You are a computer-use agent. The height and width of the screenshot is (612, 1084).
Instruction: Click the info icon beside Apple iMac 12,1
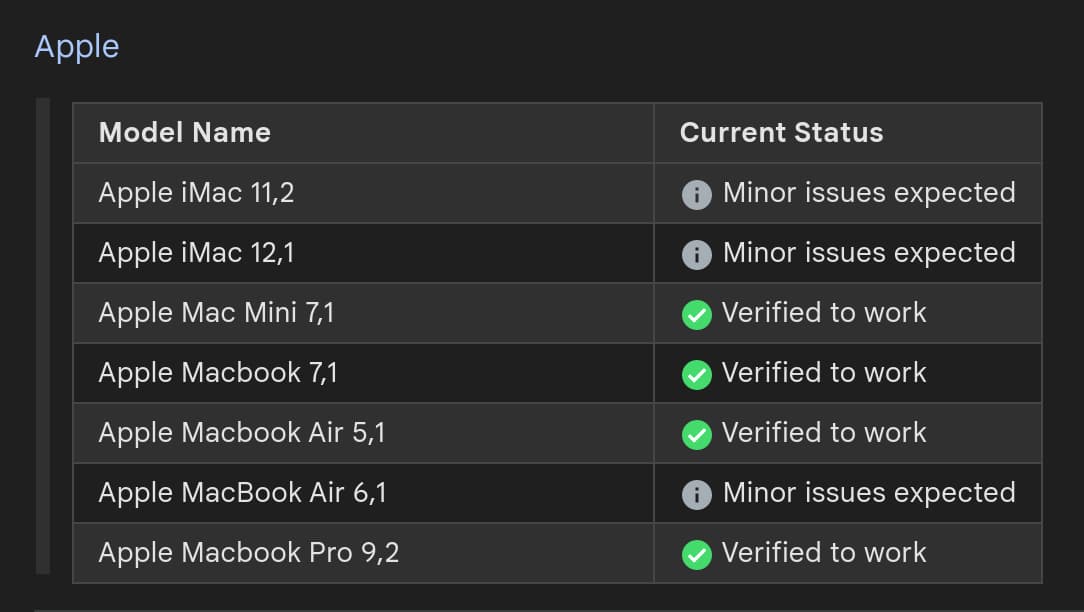point(696,254)
